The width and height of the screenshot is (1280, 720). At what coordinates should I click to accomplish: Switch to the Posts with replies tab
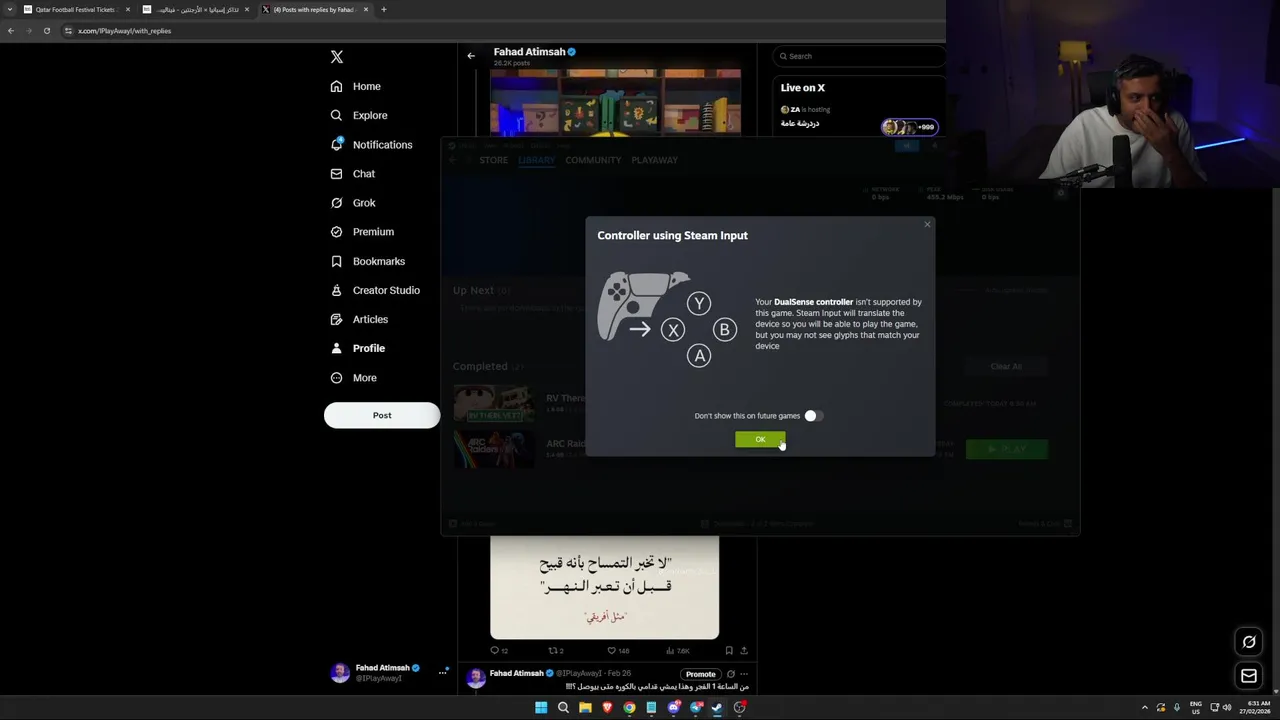coord(315,9)
